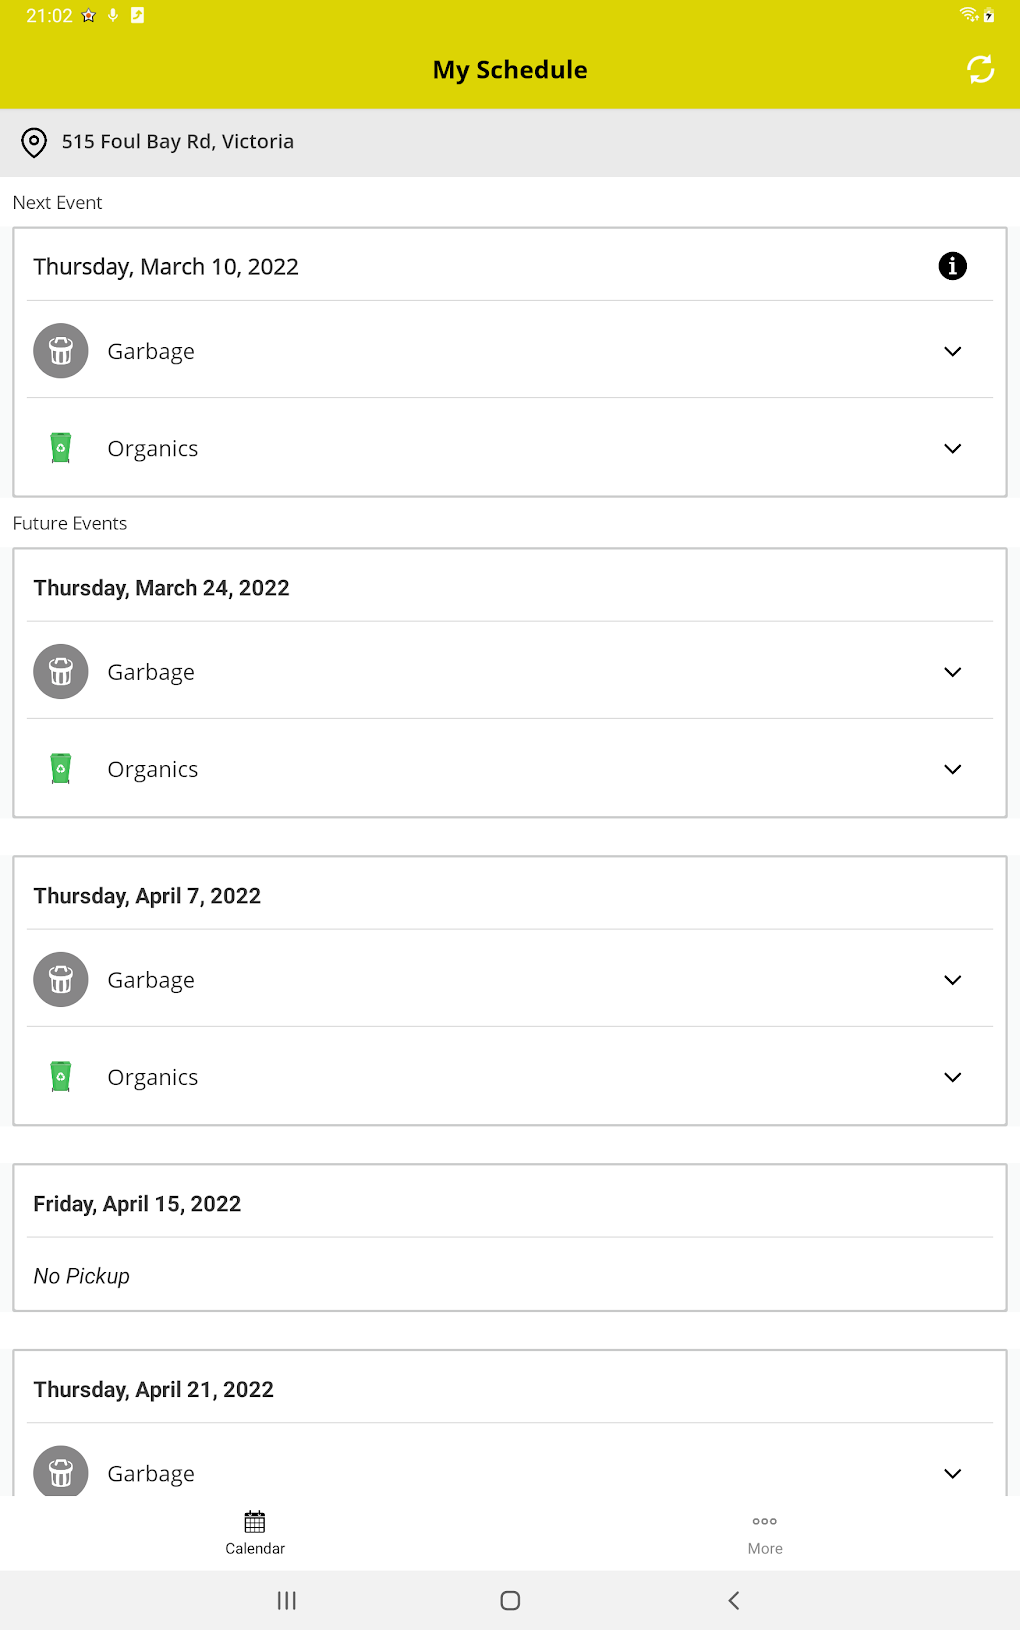Image resolution: width=1020 pixels, height=1630 pixels.
Task: Tap the April 7 Organics bin icon
Action: point(61,1077)
